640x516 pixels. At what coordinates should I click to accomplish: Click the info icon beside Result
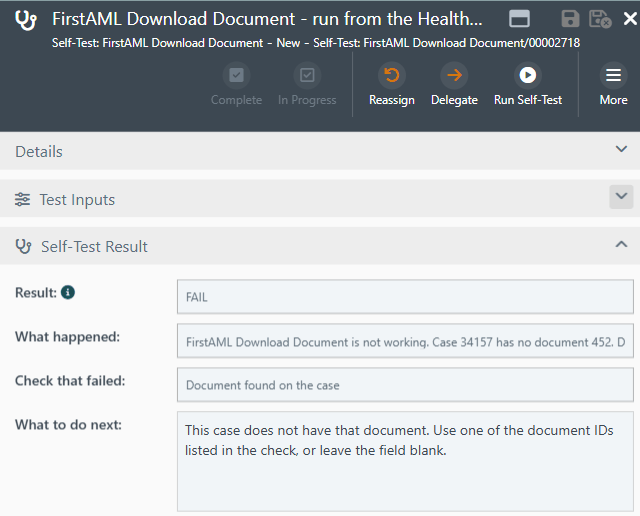tap(68, 292)
